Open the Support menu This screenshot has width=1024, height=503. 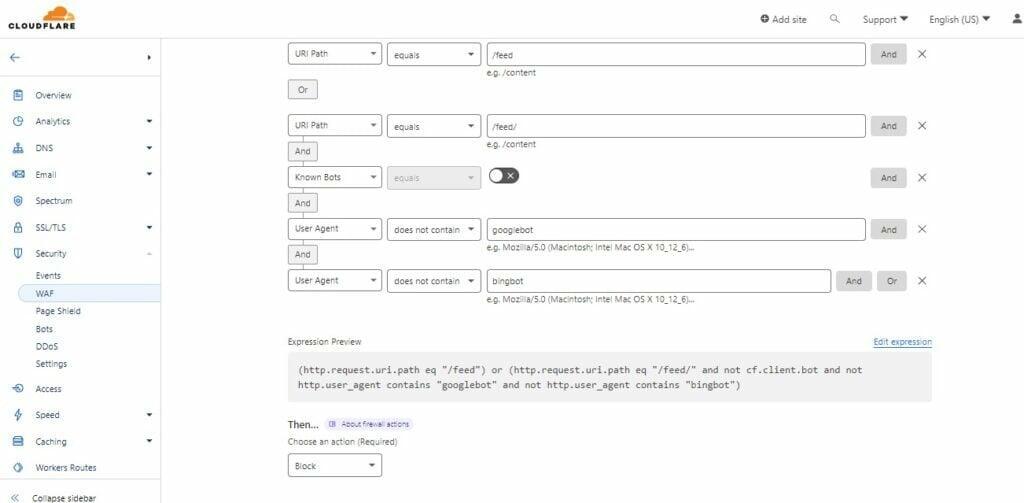coord(885,19)
